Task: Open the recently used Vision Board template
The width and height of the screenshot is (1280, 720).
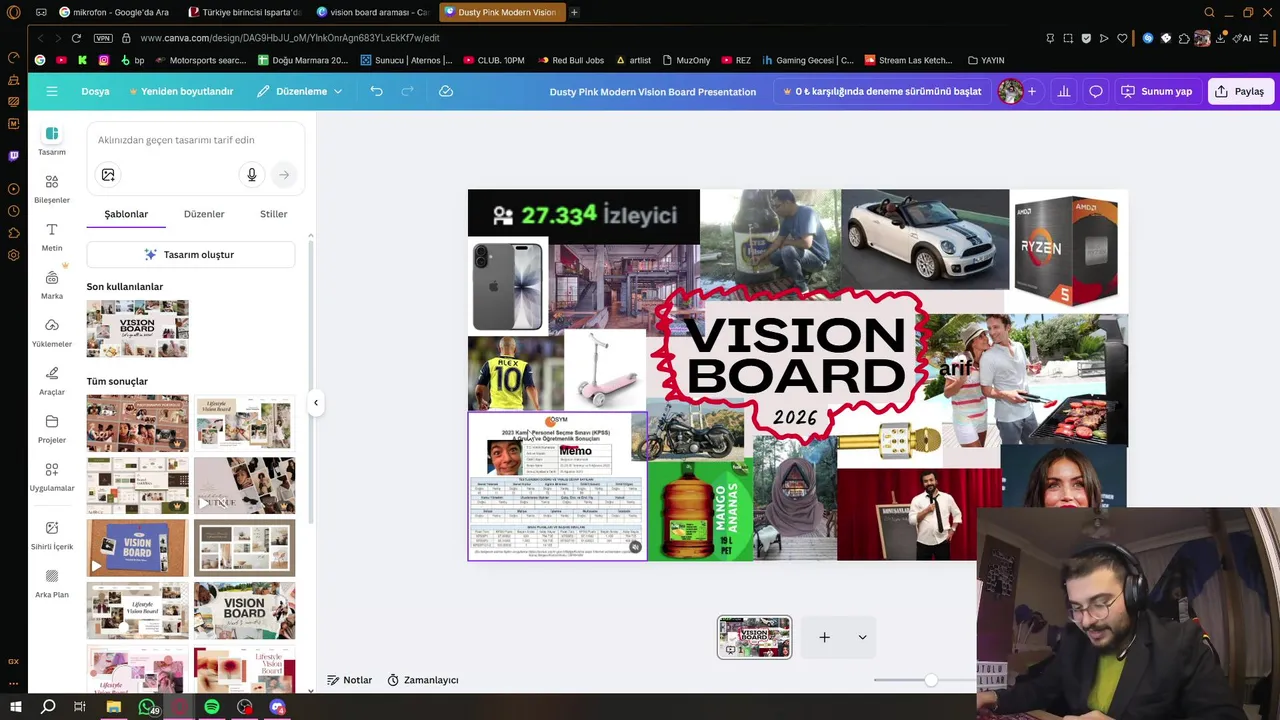Action: (x=137, y=329)
